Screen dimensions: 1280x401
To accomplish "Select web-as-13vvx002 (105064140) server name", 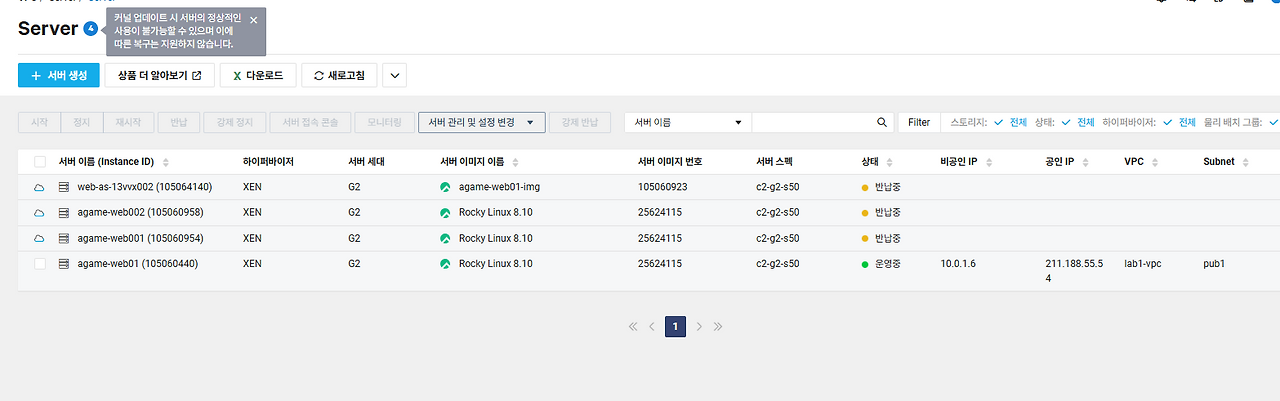I will pyautogui.click(x=145, y=187).
